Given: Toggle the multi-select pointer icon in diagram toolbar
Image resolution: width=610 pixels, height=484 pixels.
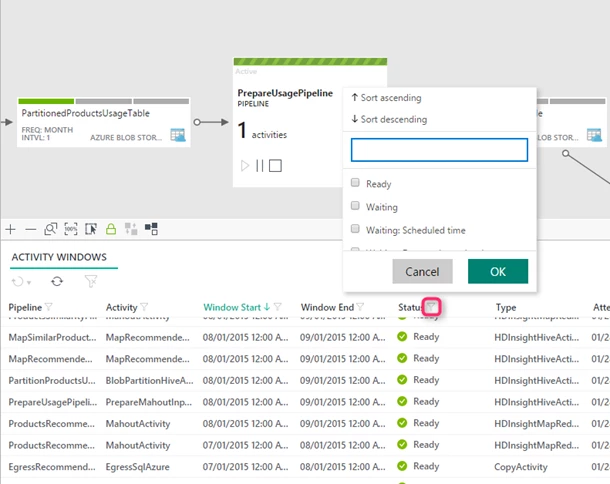Looking at the screenshot, I should click(91, 229).
